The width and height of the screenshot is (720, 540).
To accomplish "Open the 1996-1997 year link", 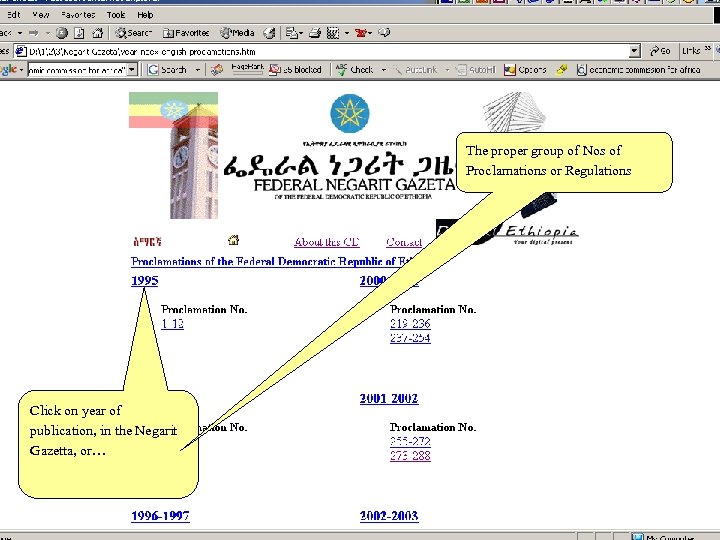I will coord(160,516).
